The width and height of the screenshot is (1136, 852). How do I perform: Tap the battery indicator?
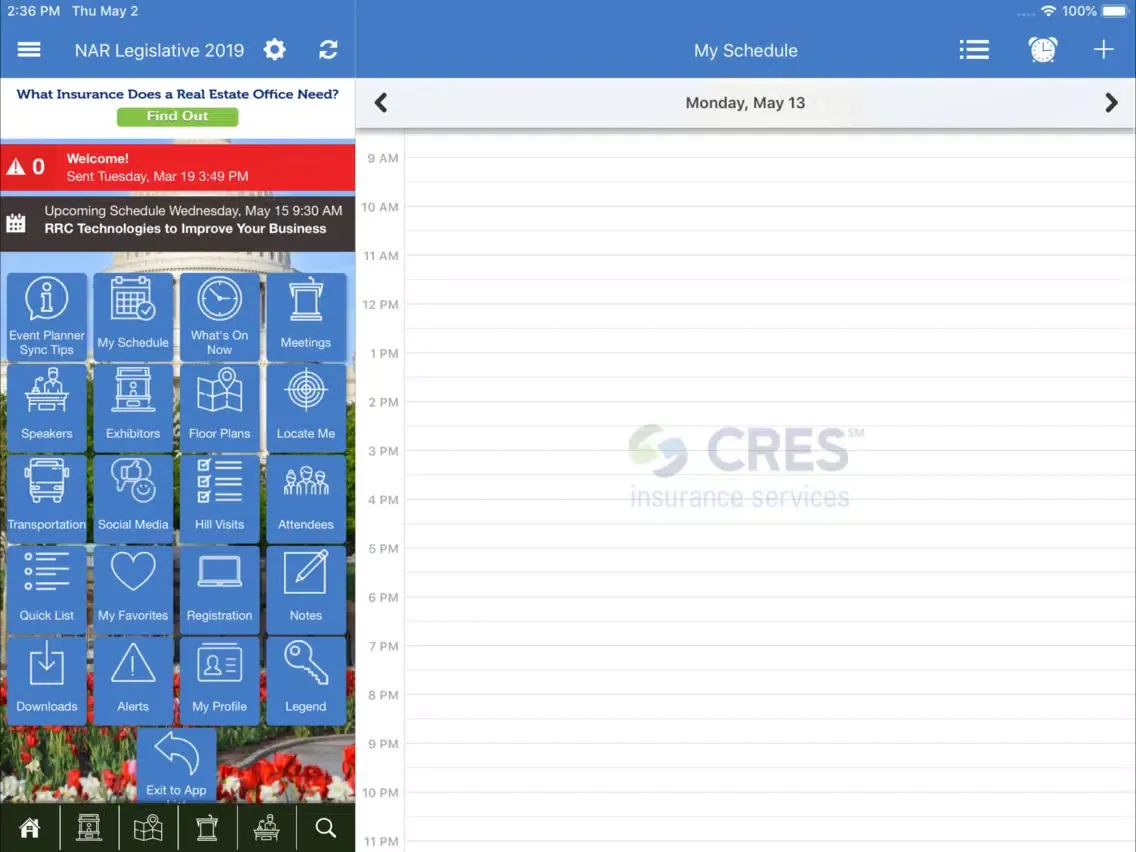pyautogui.click(x=1114, y=11)
